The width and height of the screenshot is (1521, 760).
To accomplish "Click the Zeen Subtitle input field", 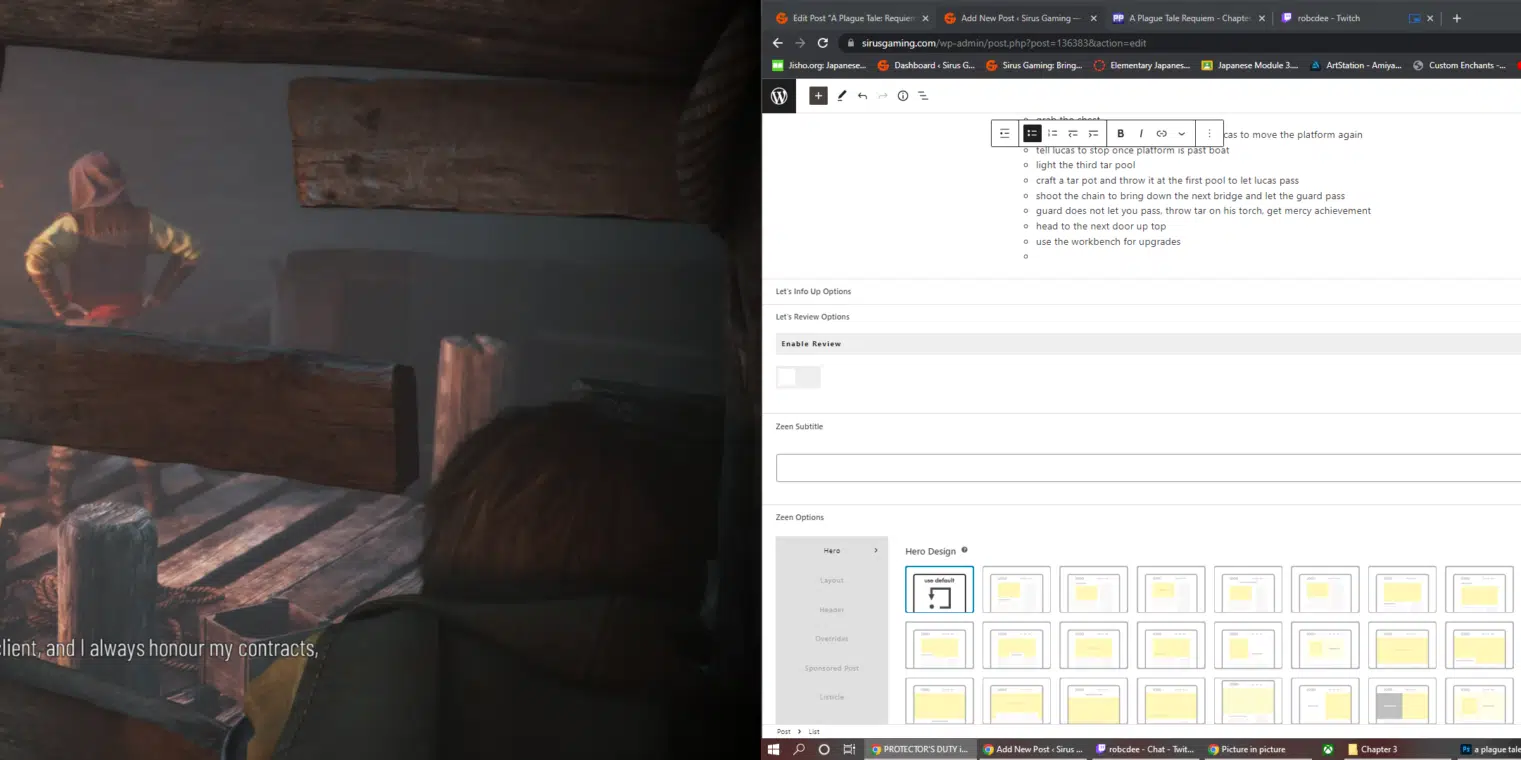I will [1148, 468].
